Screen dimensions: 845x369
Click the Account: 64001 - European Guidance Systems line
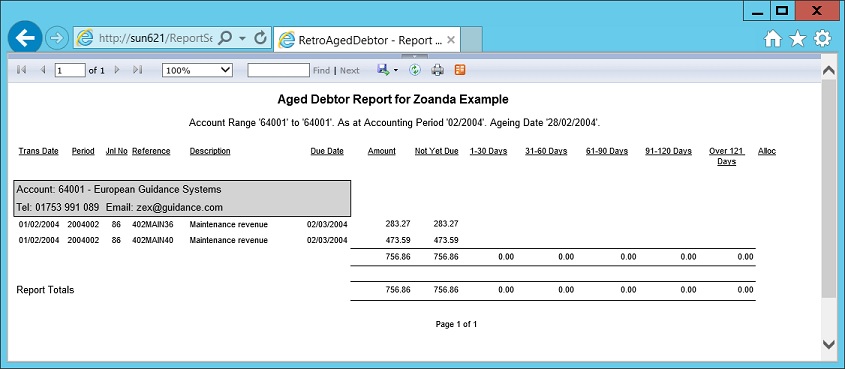119,190
